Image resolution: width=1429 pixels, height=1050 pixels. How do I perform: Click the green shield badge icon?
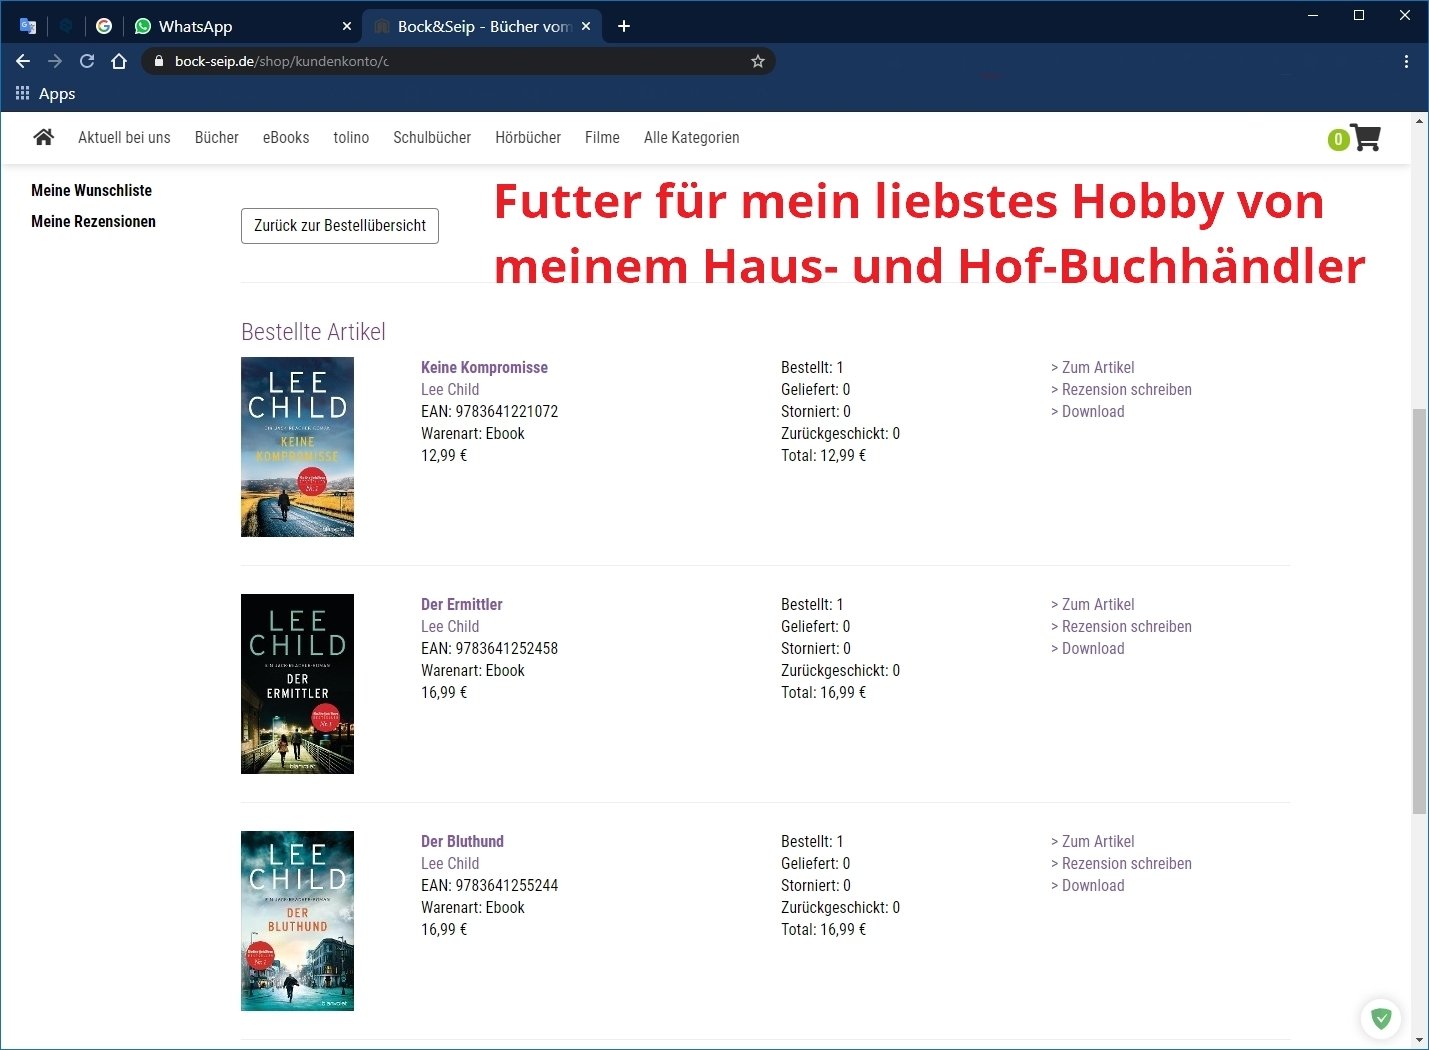tap(1381, 1018)
